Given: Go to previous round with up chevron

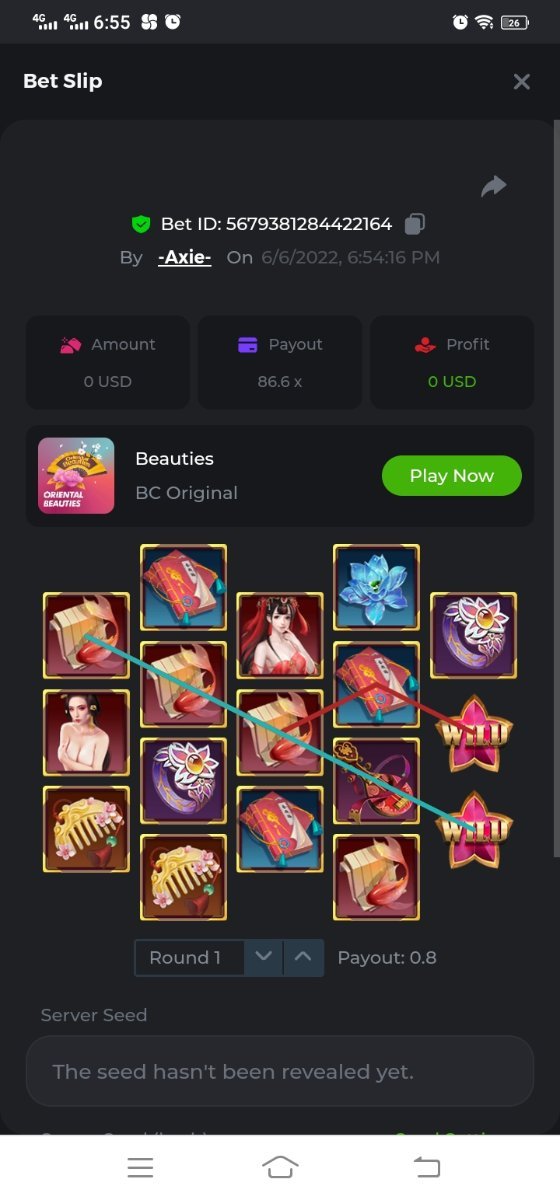Looking at the screenshot, I should (304, 957).
